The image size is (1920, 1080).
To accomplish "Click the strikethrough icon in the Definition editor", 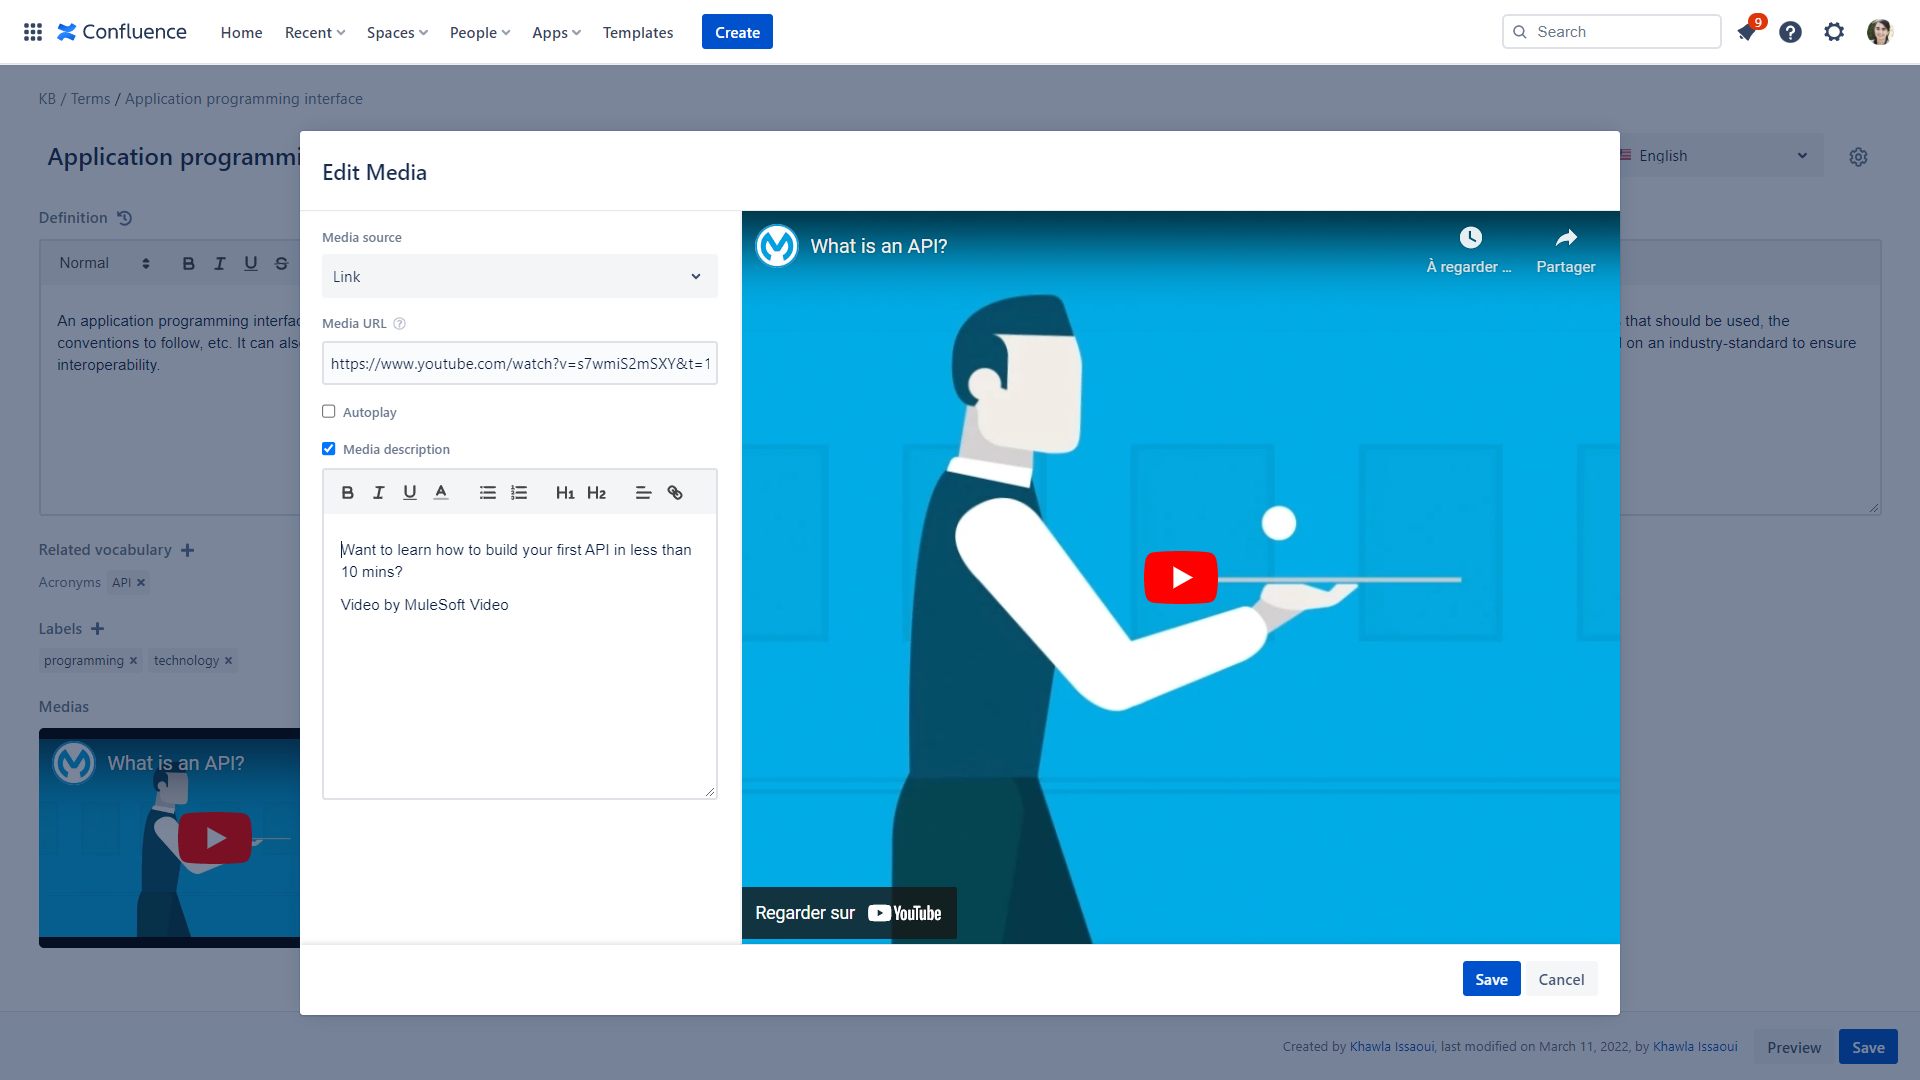I will (x=281, y=263).
